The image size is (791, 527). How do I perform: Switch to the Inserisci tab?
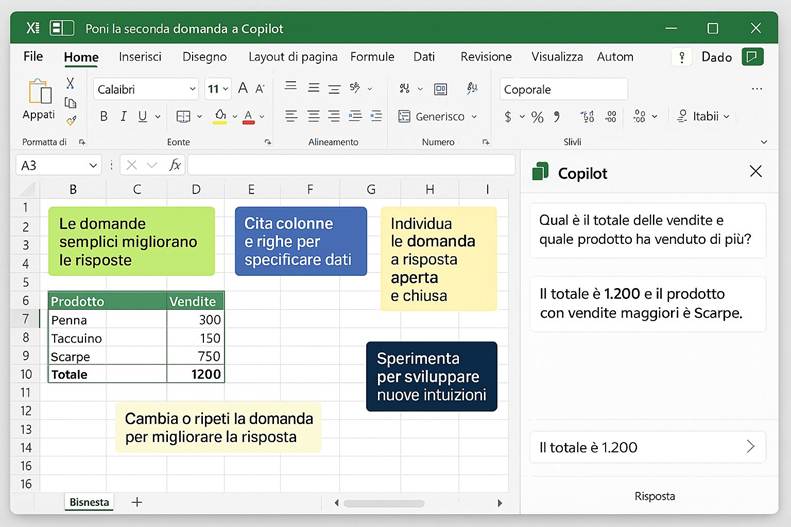coord(140,57)
